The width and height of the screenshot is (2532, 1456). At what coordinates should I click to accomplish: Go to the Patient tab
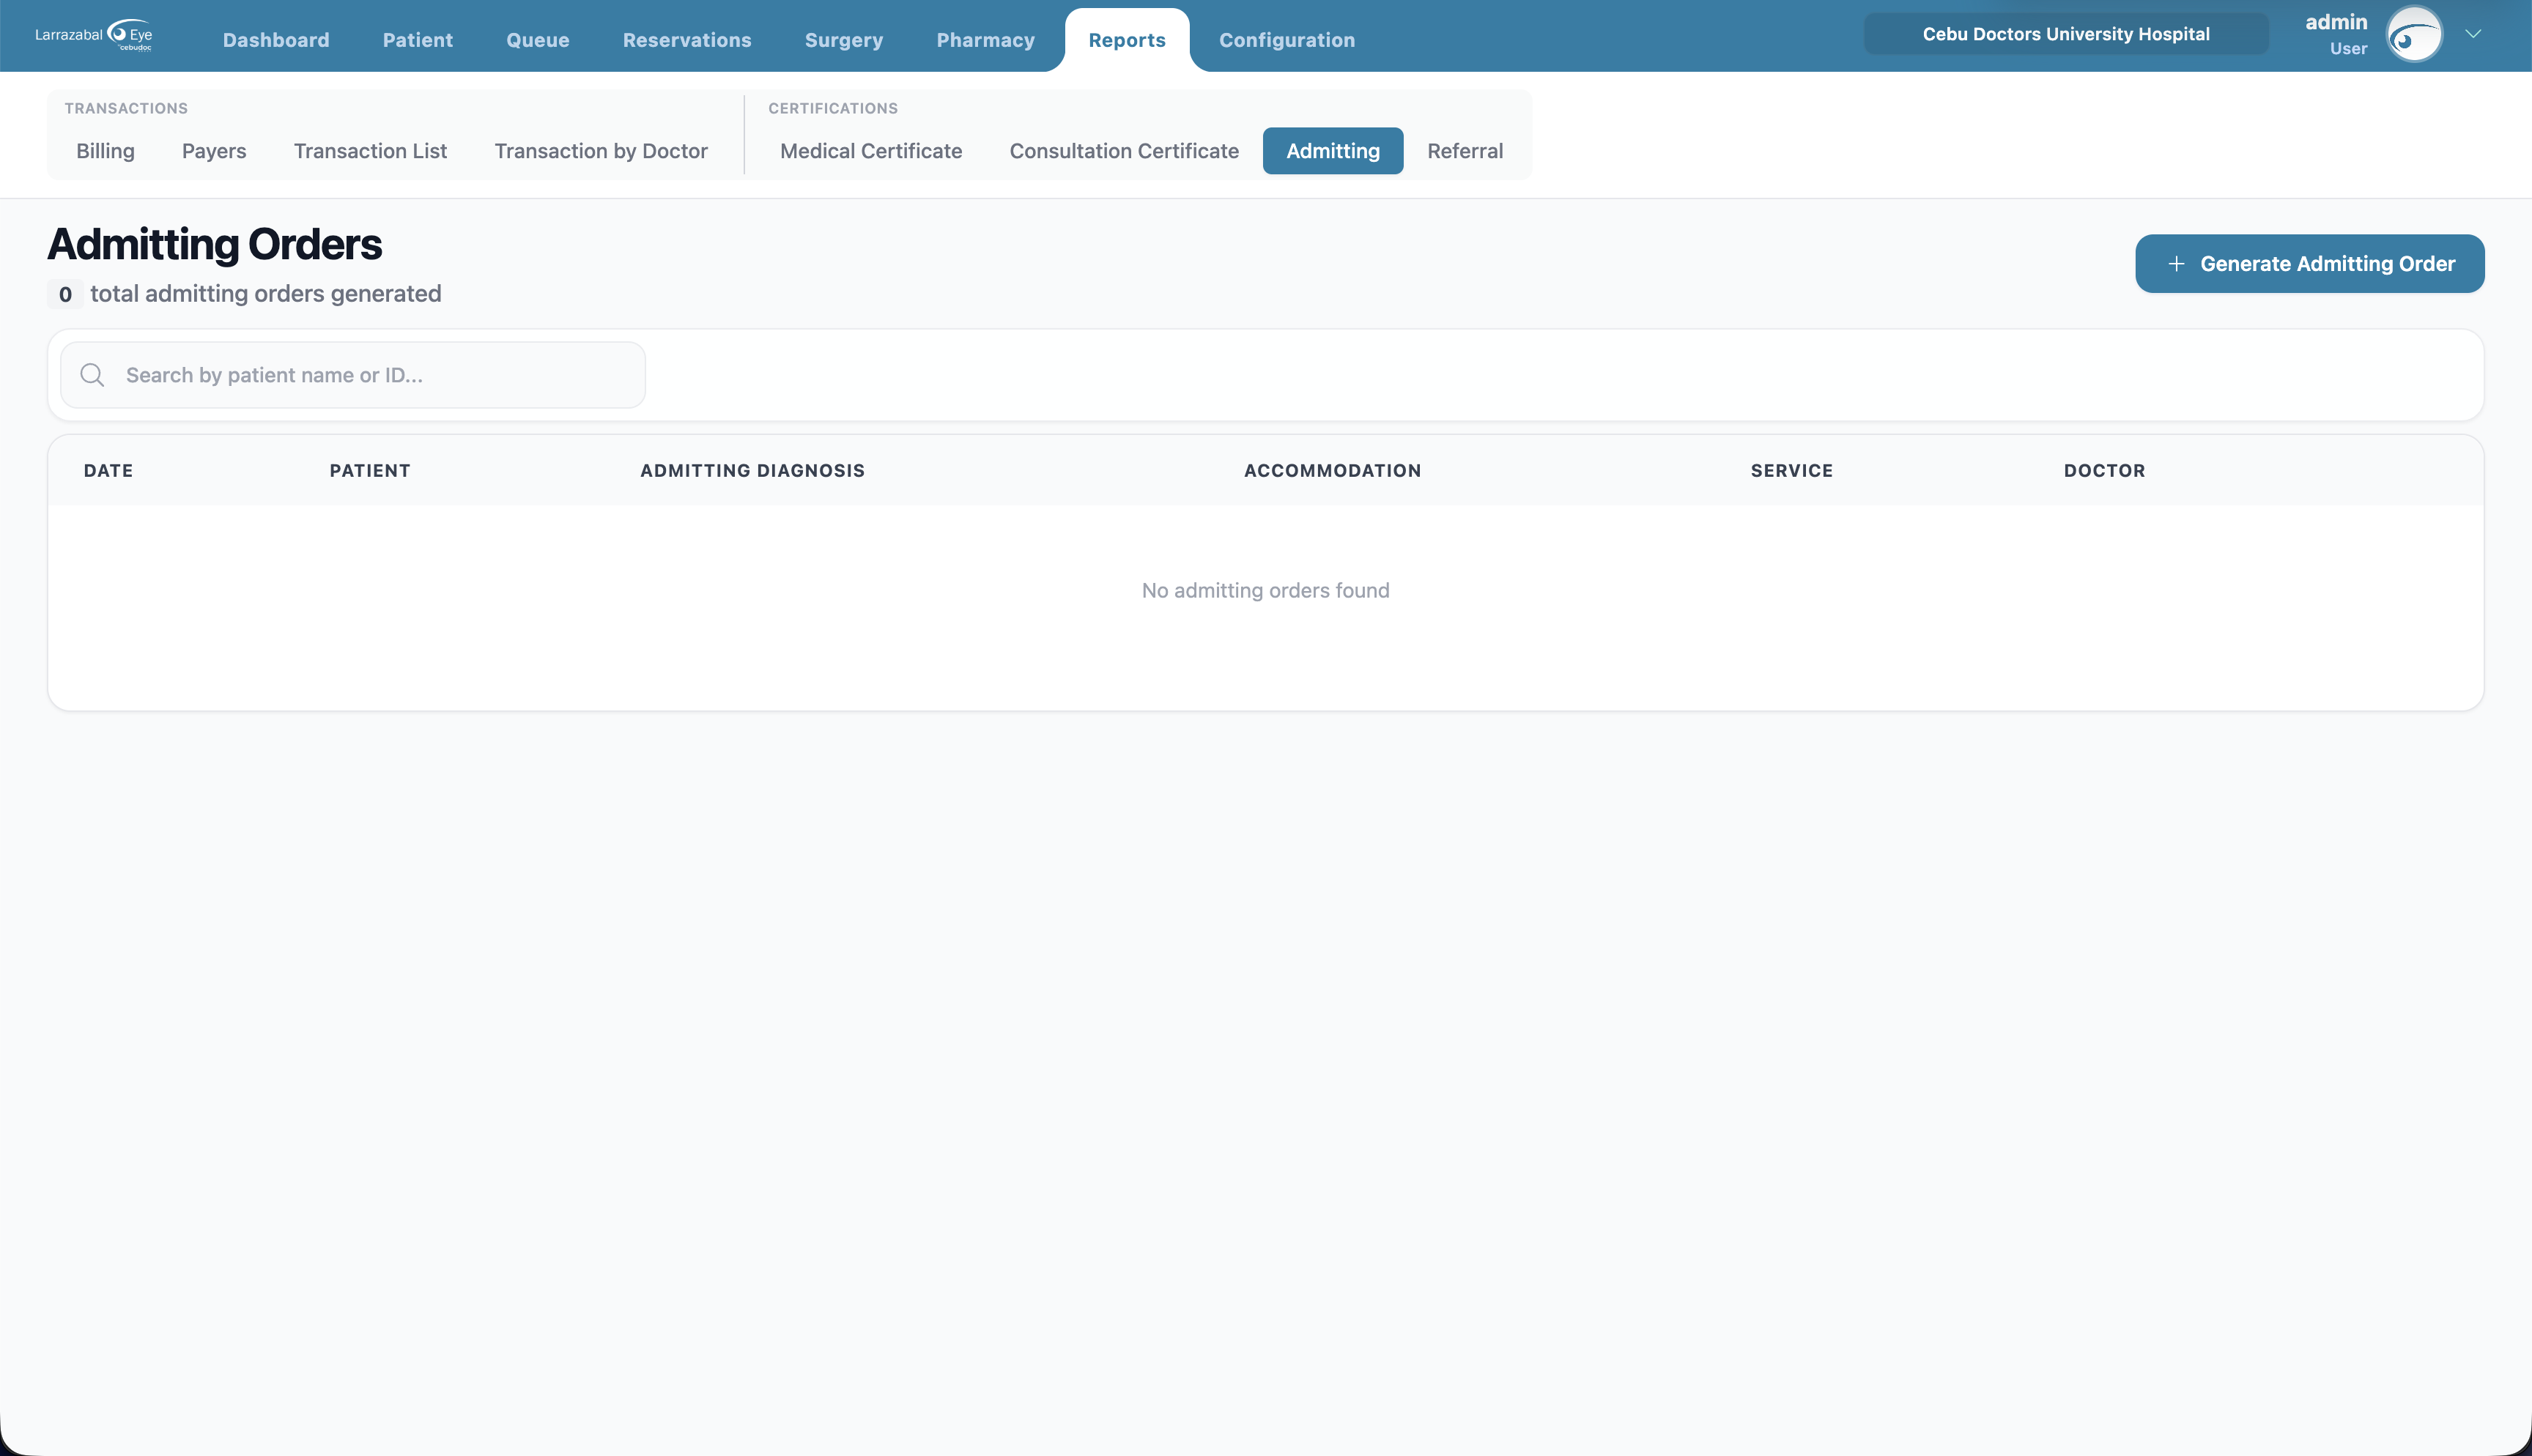418,40
